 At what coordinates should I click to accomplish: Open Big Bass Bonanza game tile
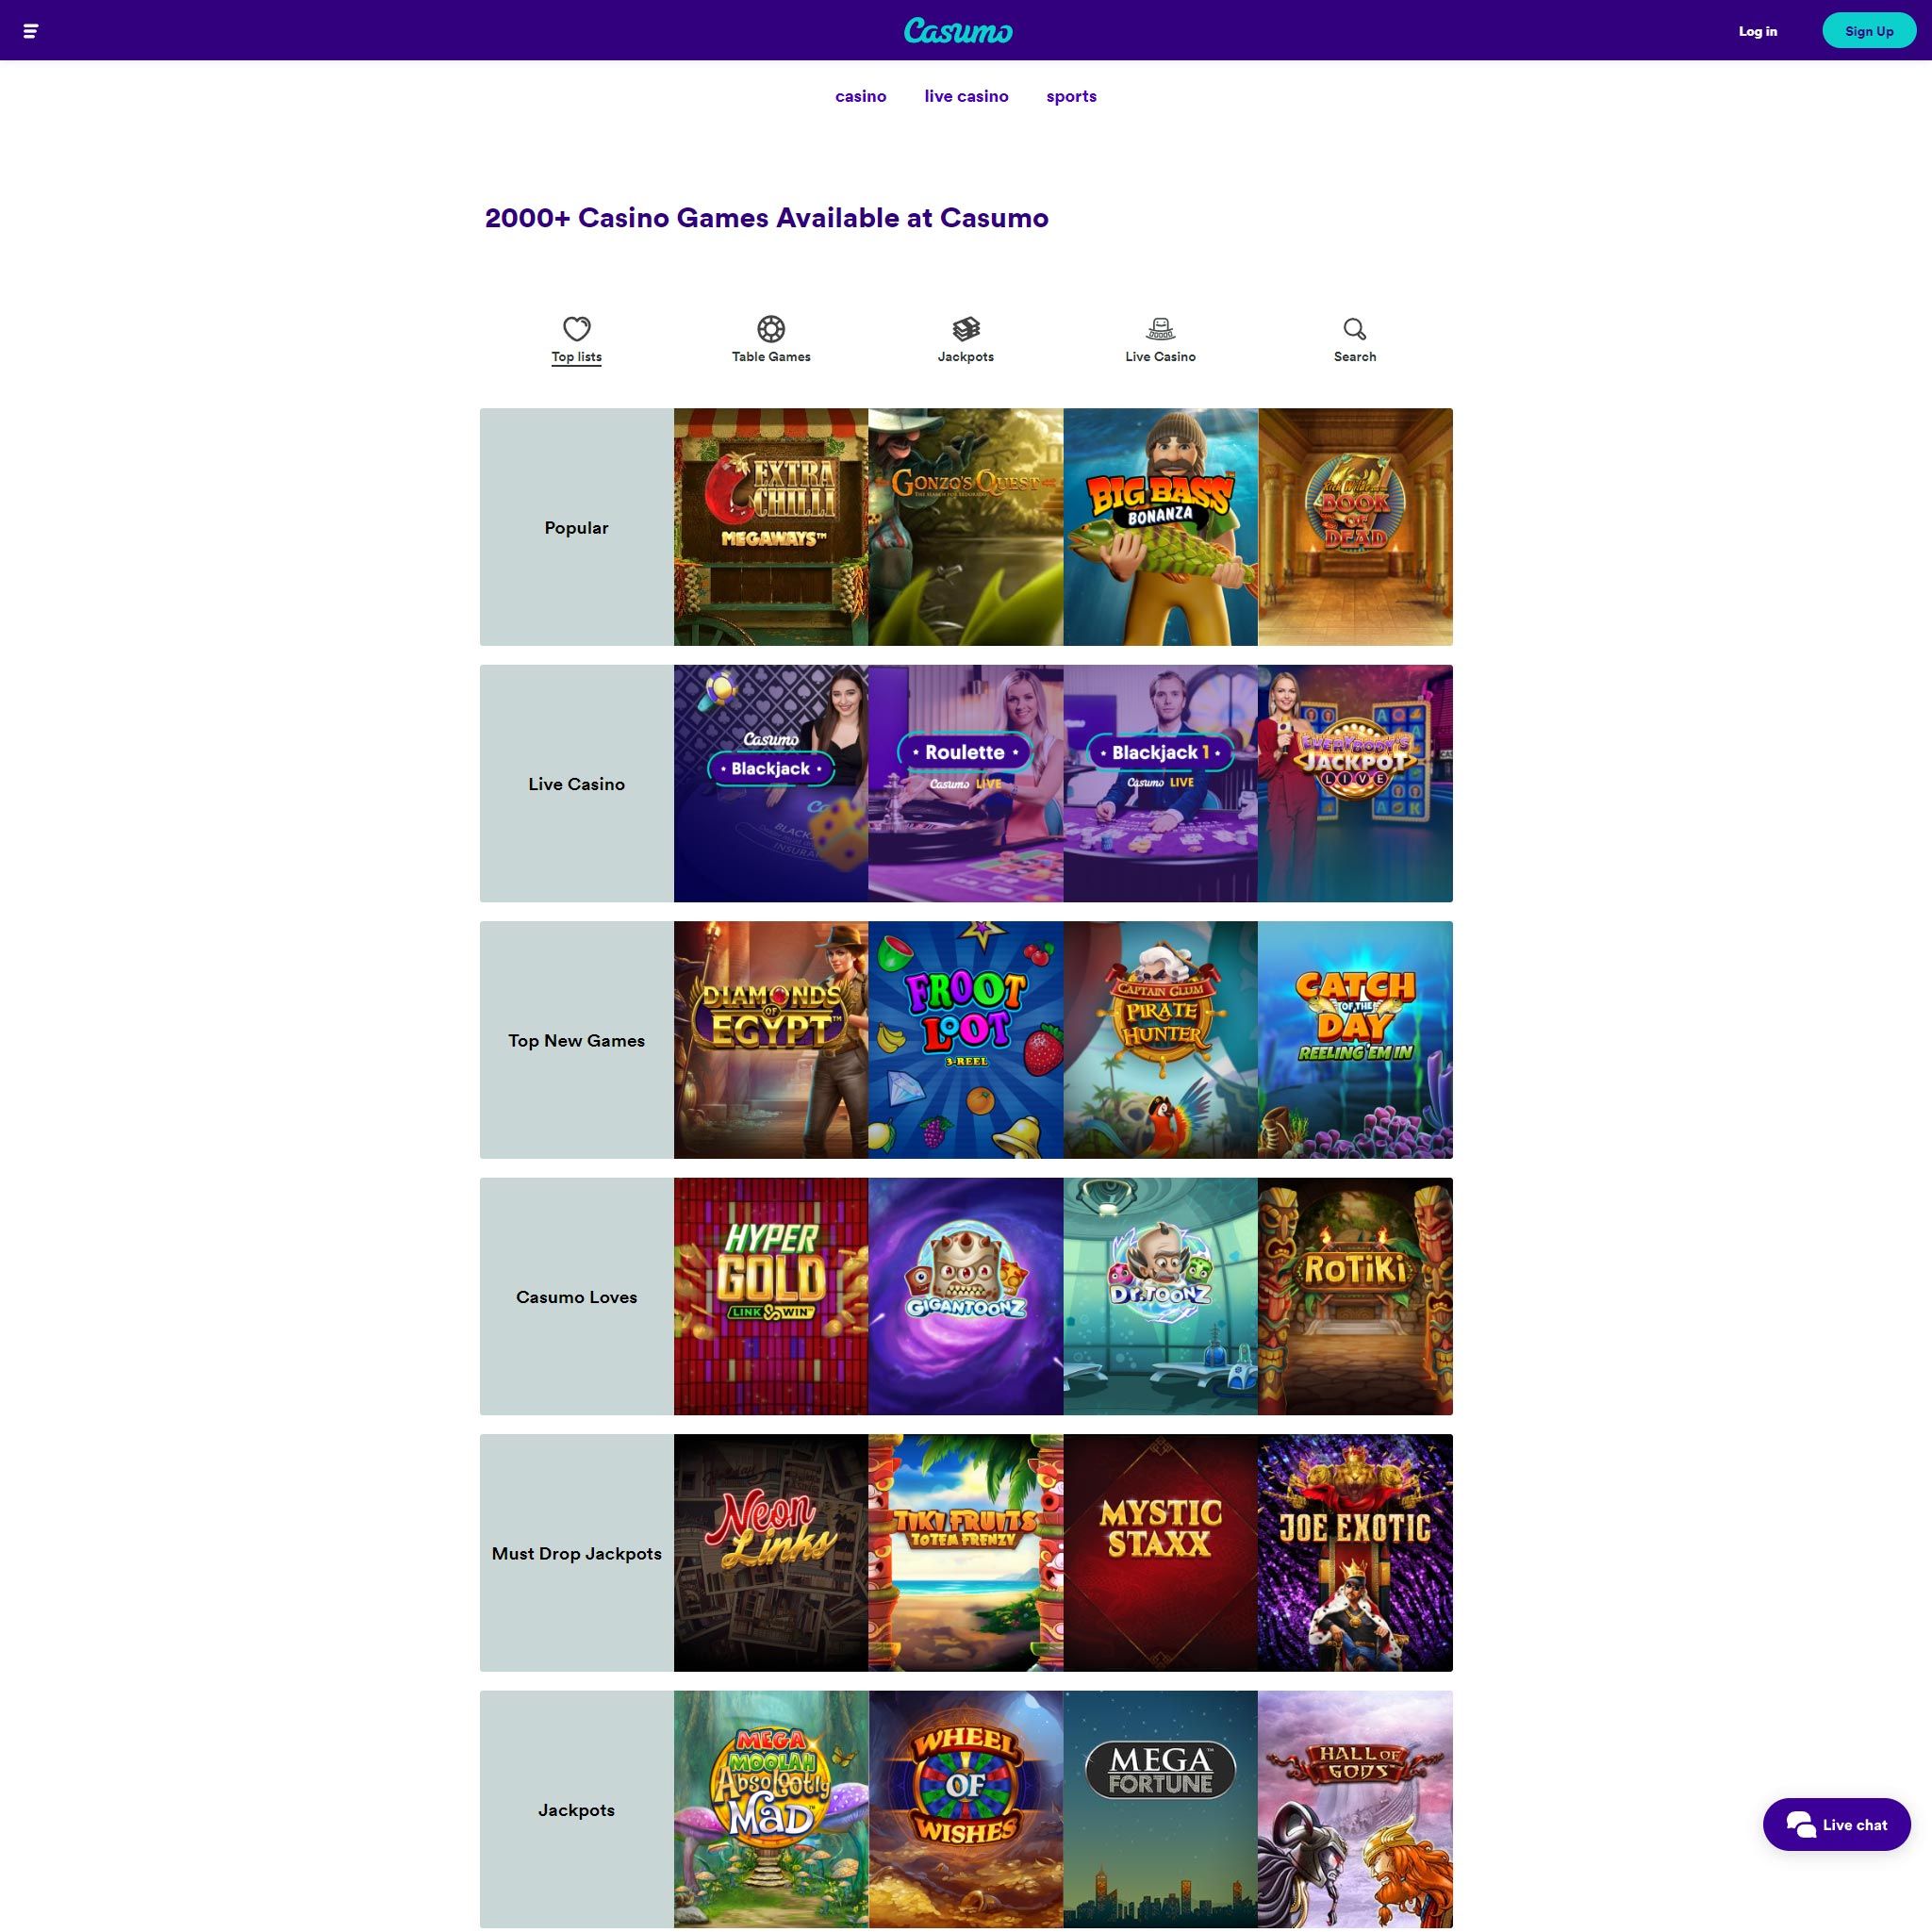pos(1160,527)
